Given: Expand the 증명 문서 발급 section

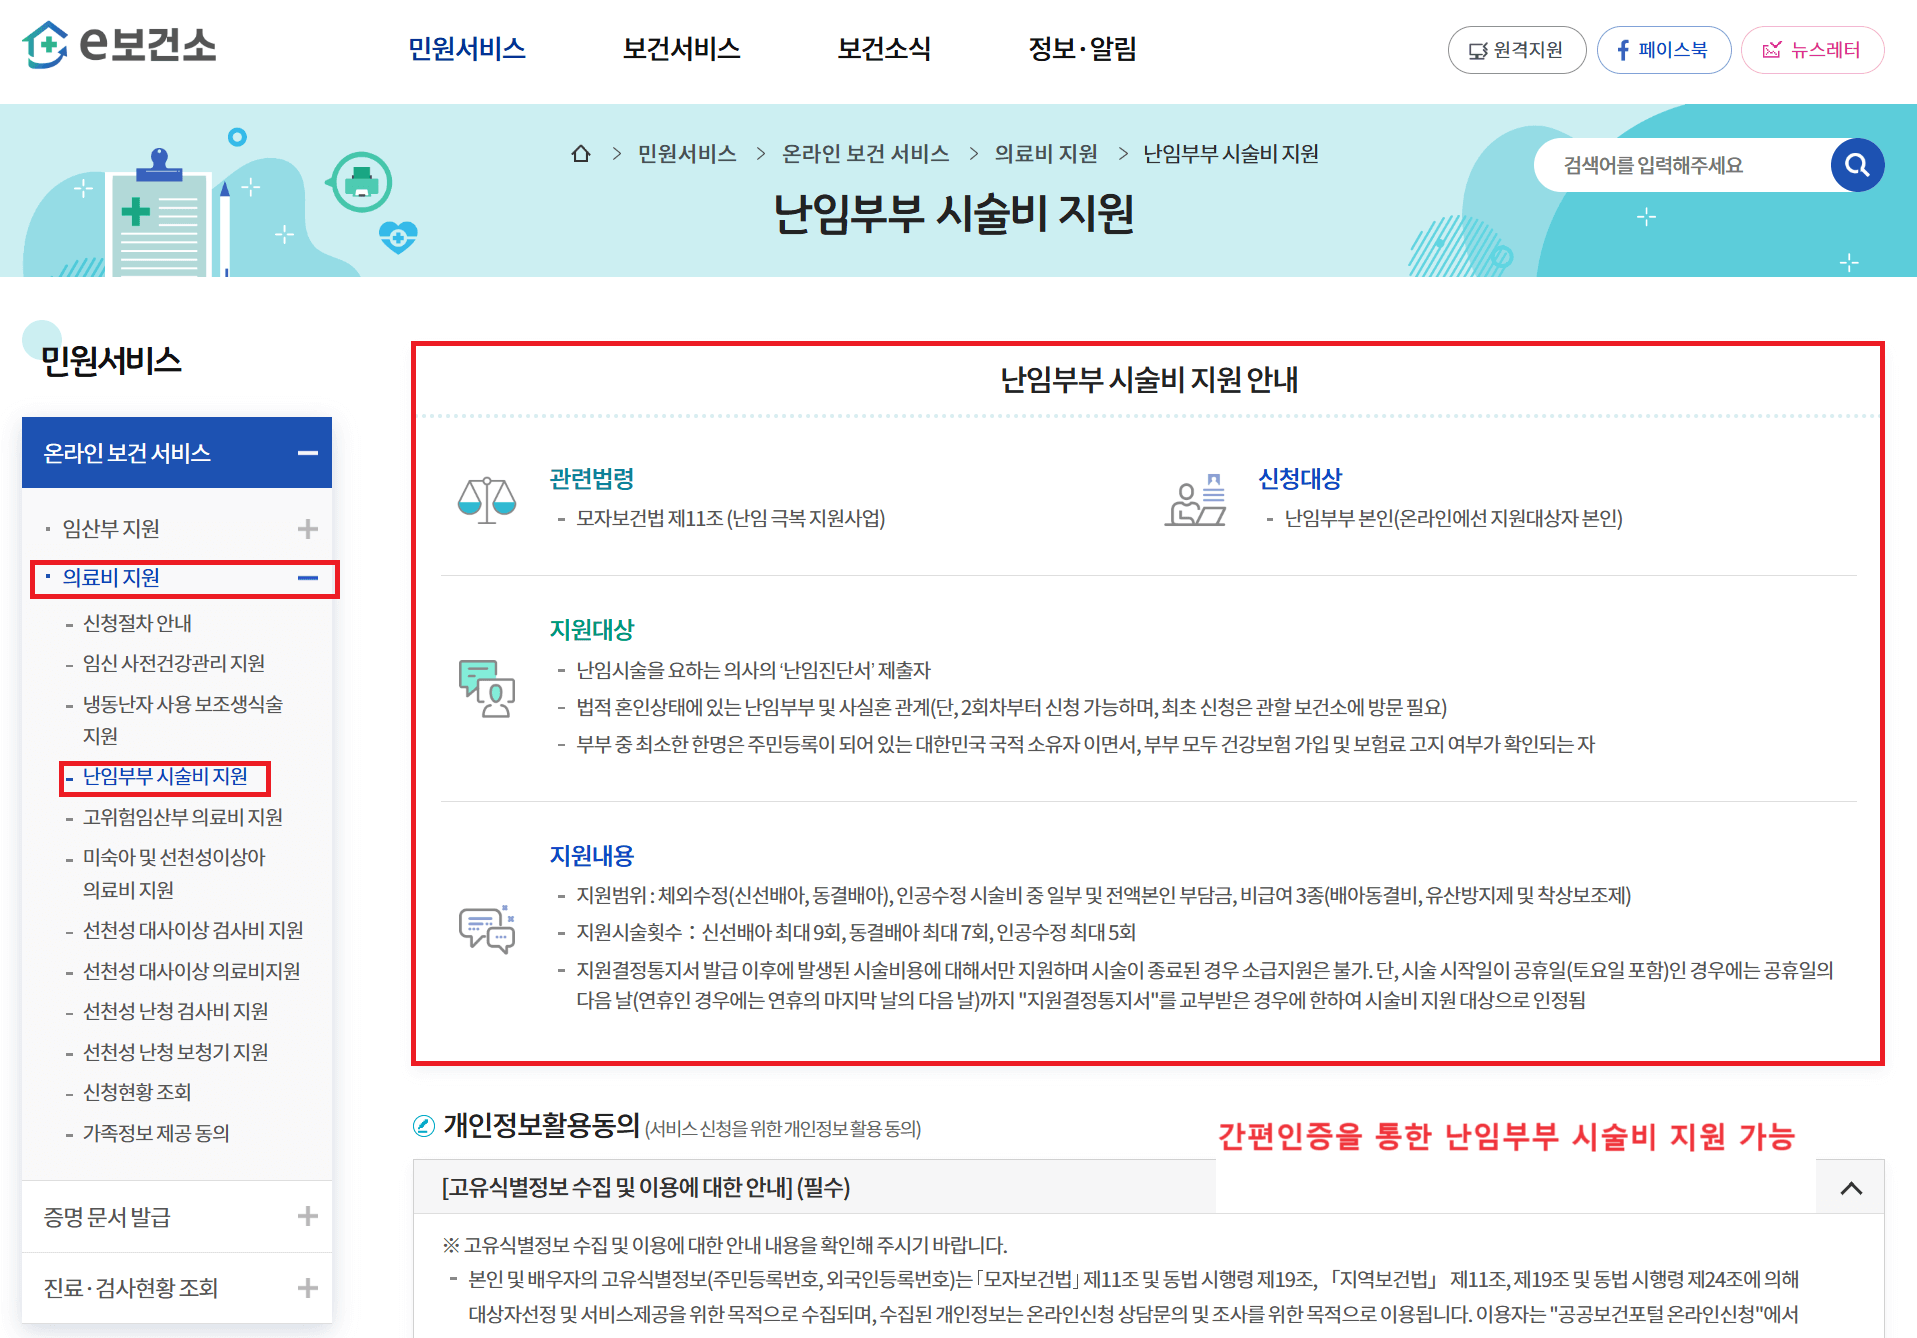Looking at the screenshot, I should click(x=309, y=1215).
